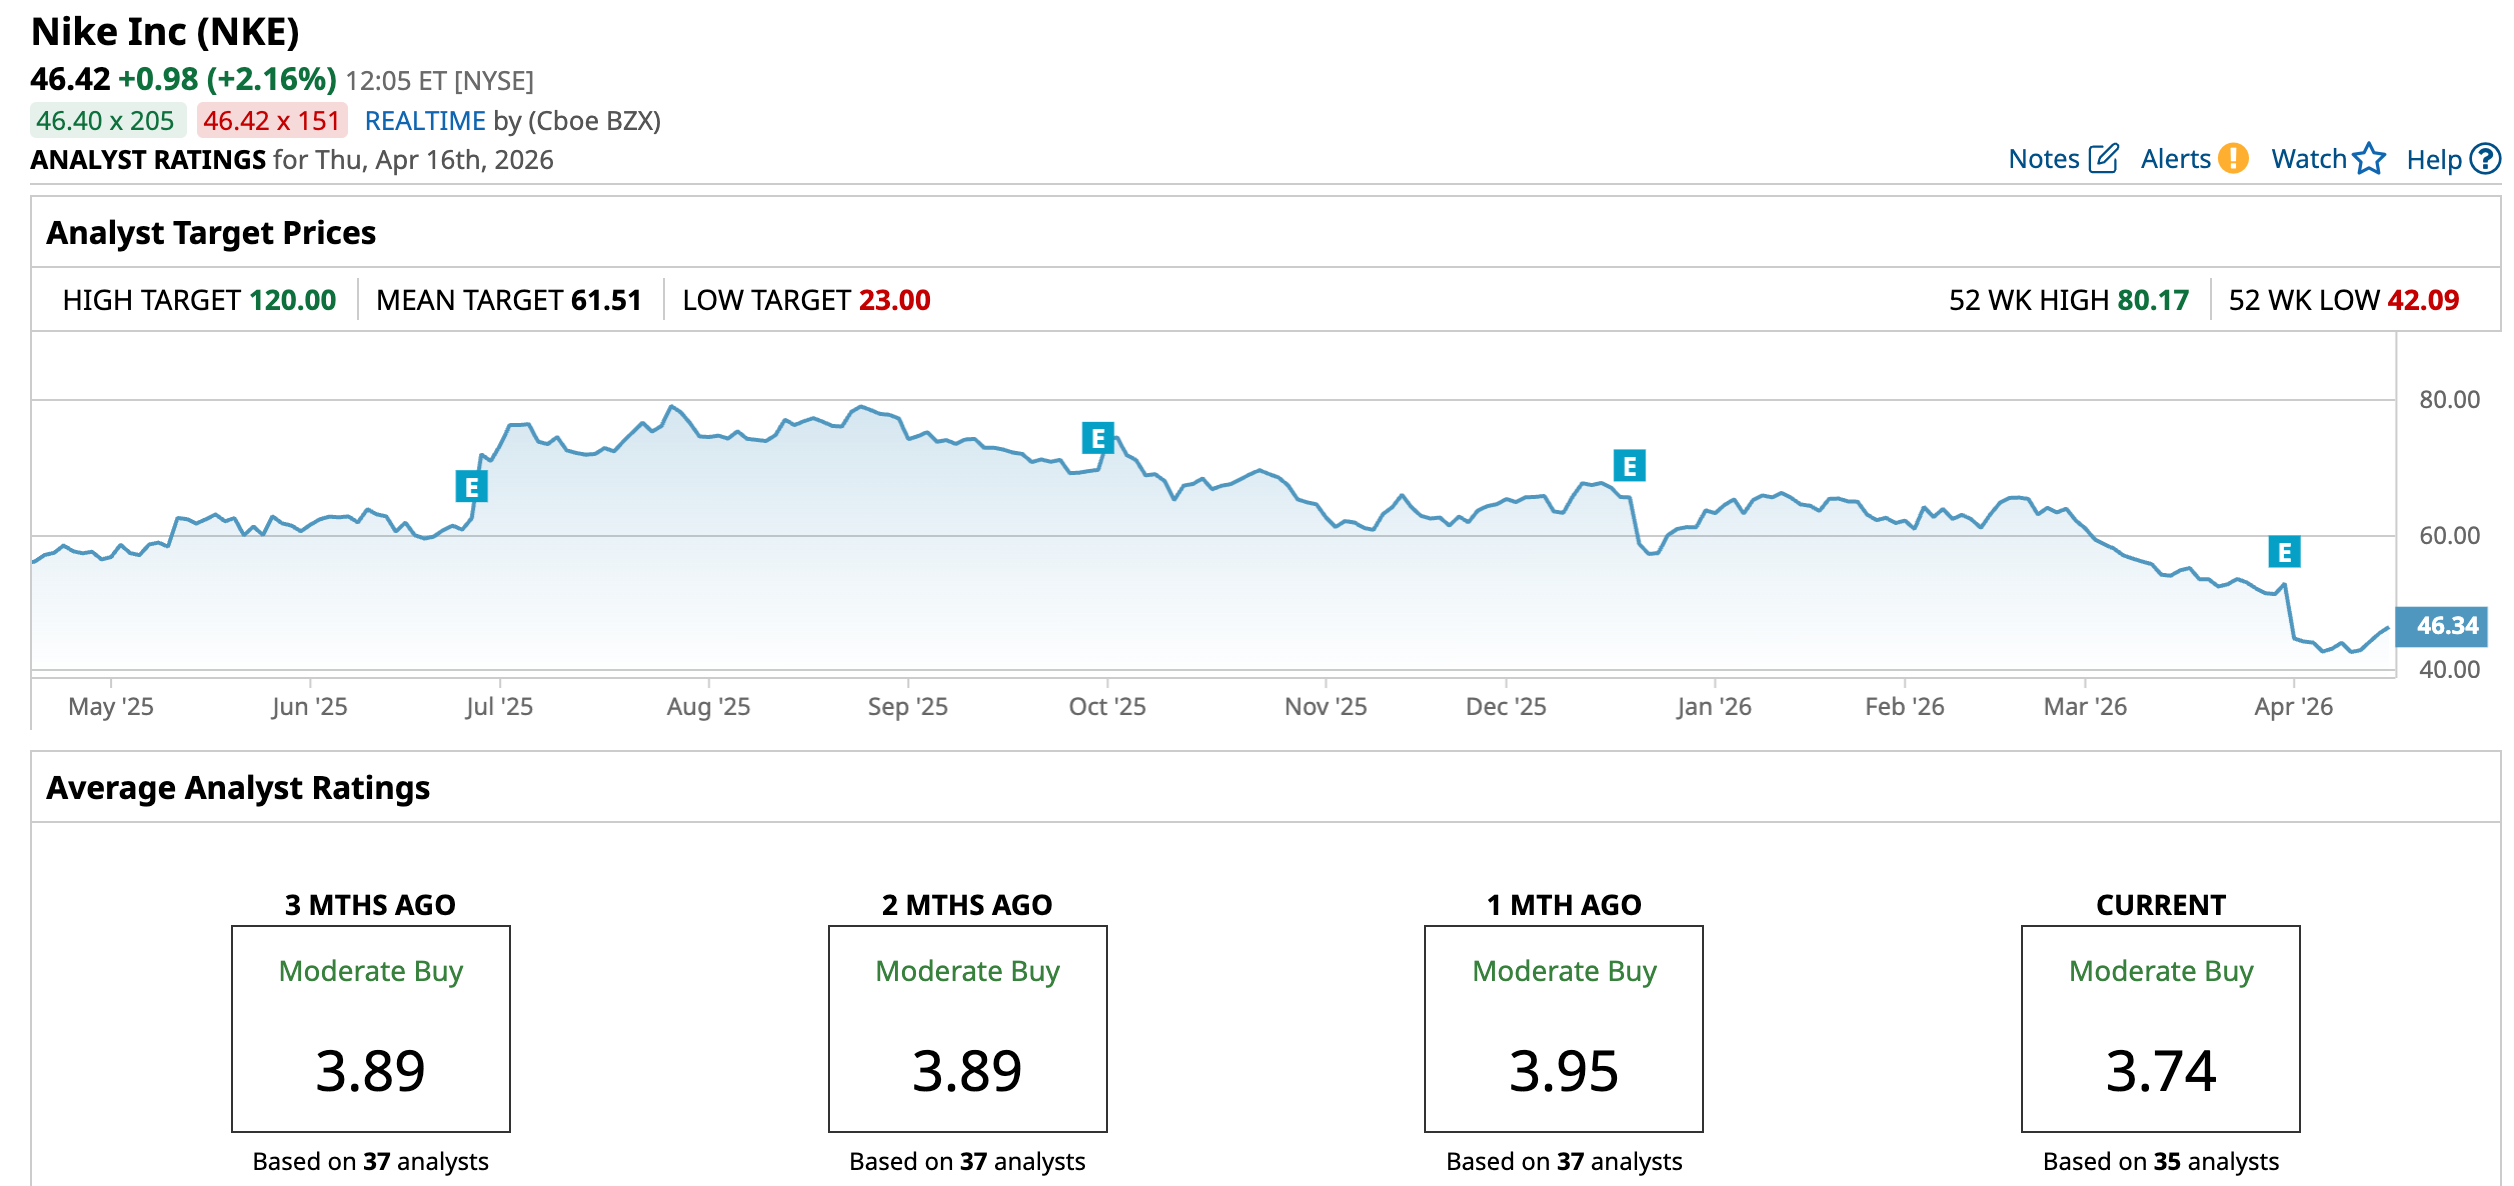Click the Notes pencil-edit icon
This screenshot has width=2514, height=1186.
(x=2103, y=159)
